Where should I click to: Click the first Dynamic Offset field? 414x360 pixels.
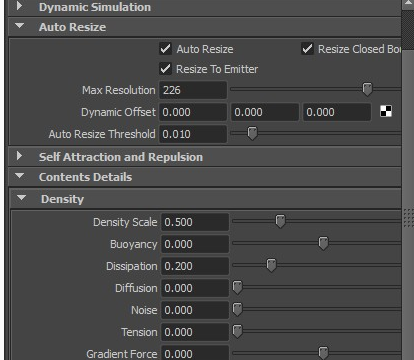coord(193,112)
